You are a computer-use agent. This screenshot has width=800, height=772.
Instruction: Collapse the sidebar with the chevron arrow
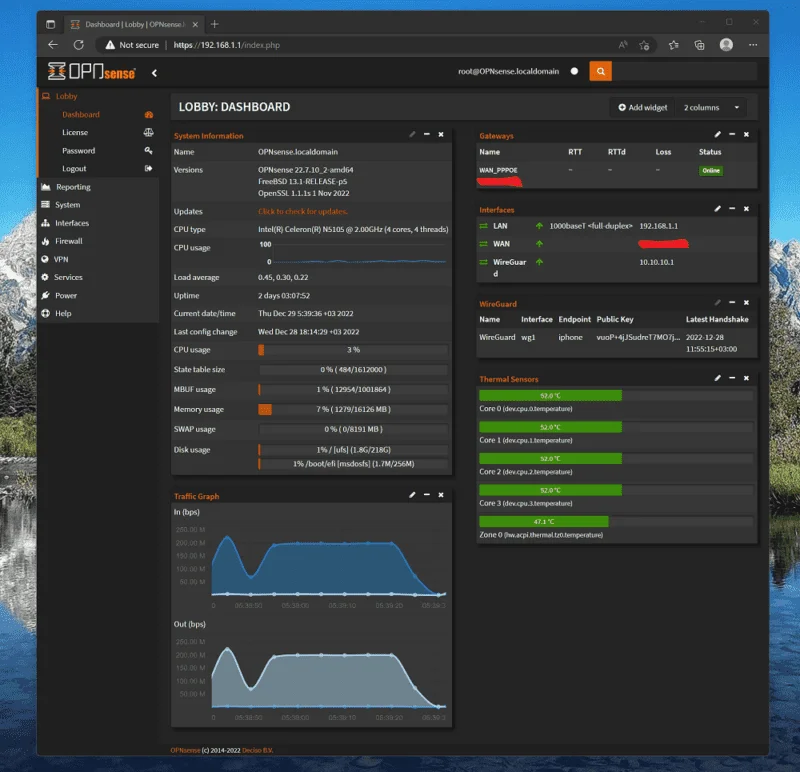pyautogui.click(x=154, y=73)
